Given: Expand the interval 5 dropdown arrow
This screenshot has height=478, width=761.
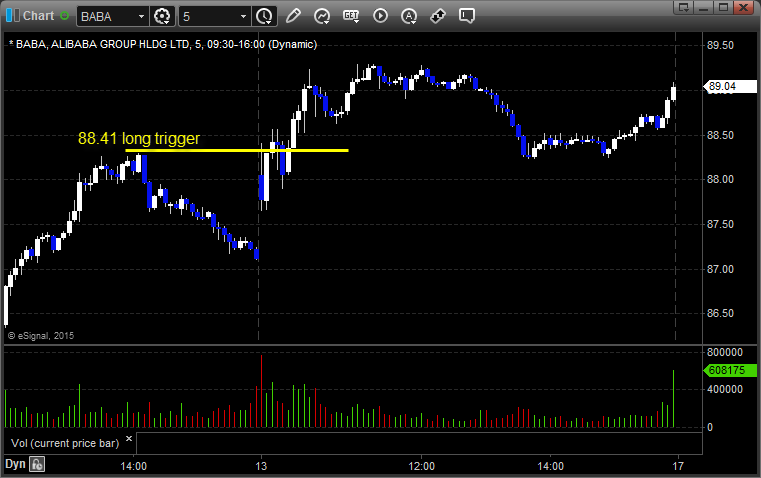Looking at the screenshot, I should coord(244,16).
